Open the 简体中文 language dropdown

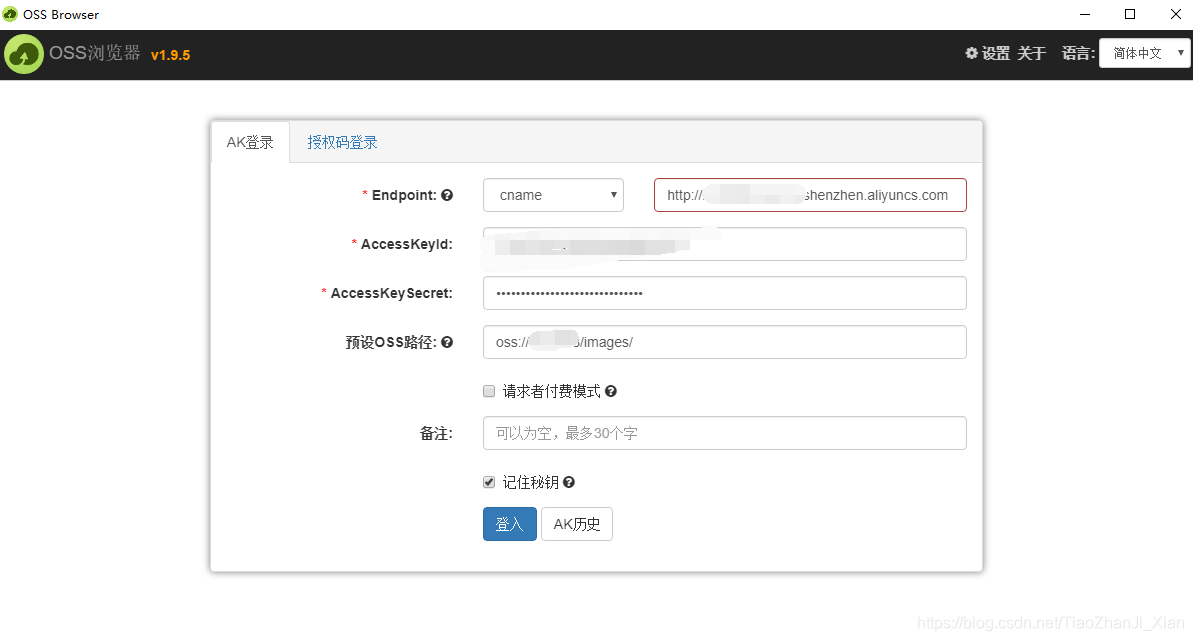click(1144, 53)
